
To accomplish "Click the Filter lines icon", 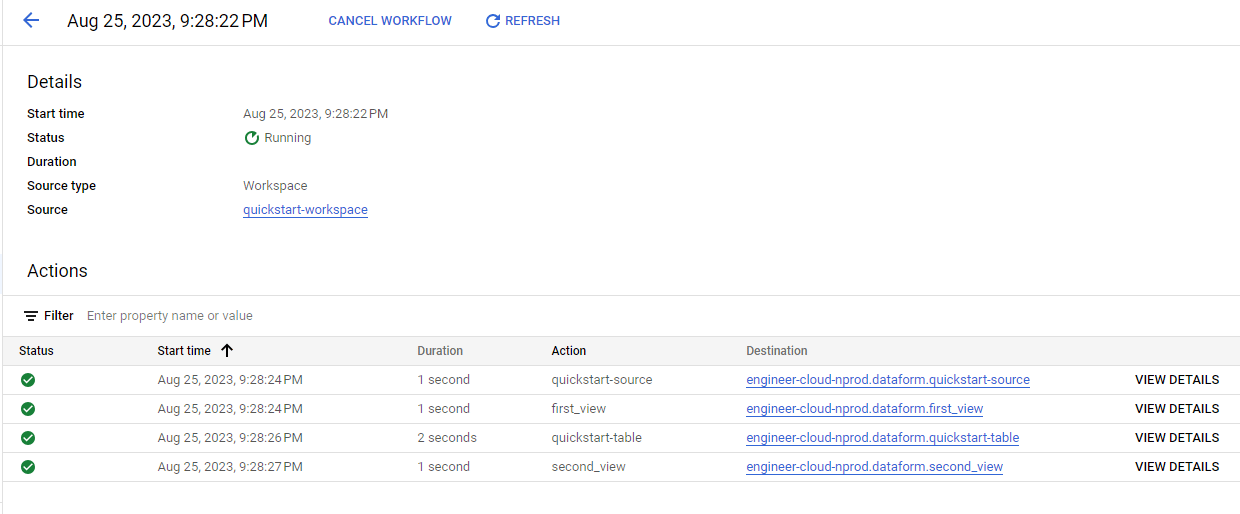I will coord(31,316).
